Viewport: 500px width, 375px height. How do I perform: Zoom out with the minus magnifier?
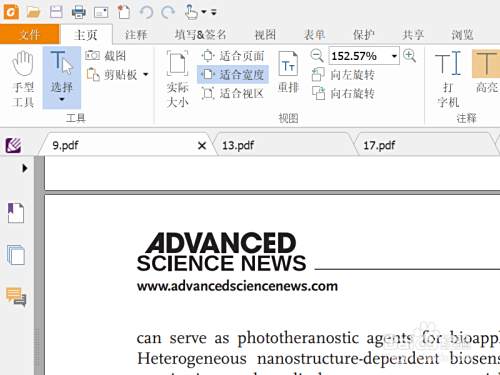point(317,56)
